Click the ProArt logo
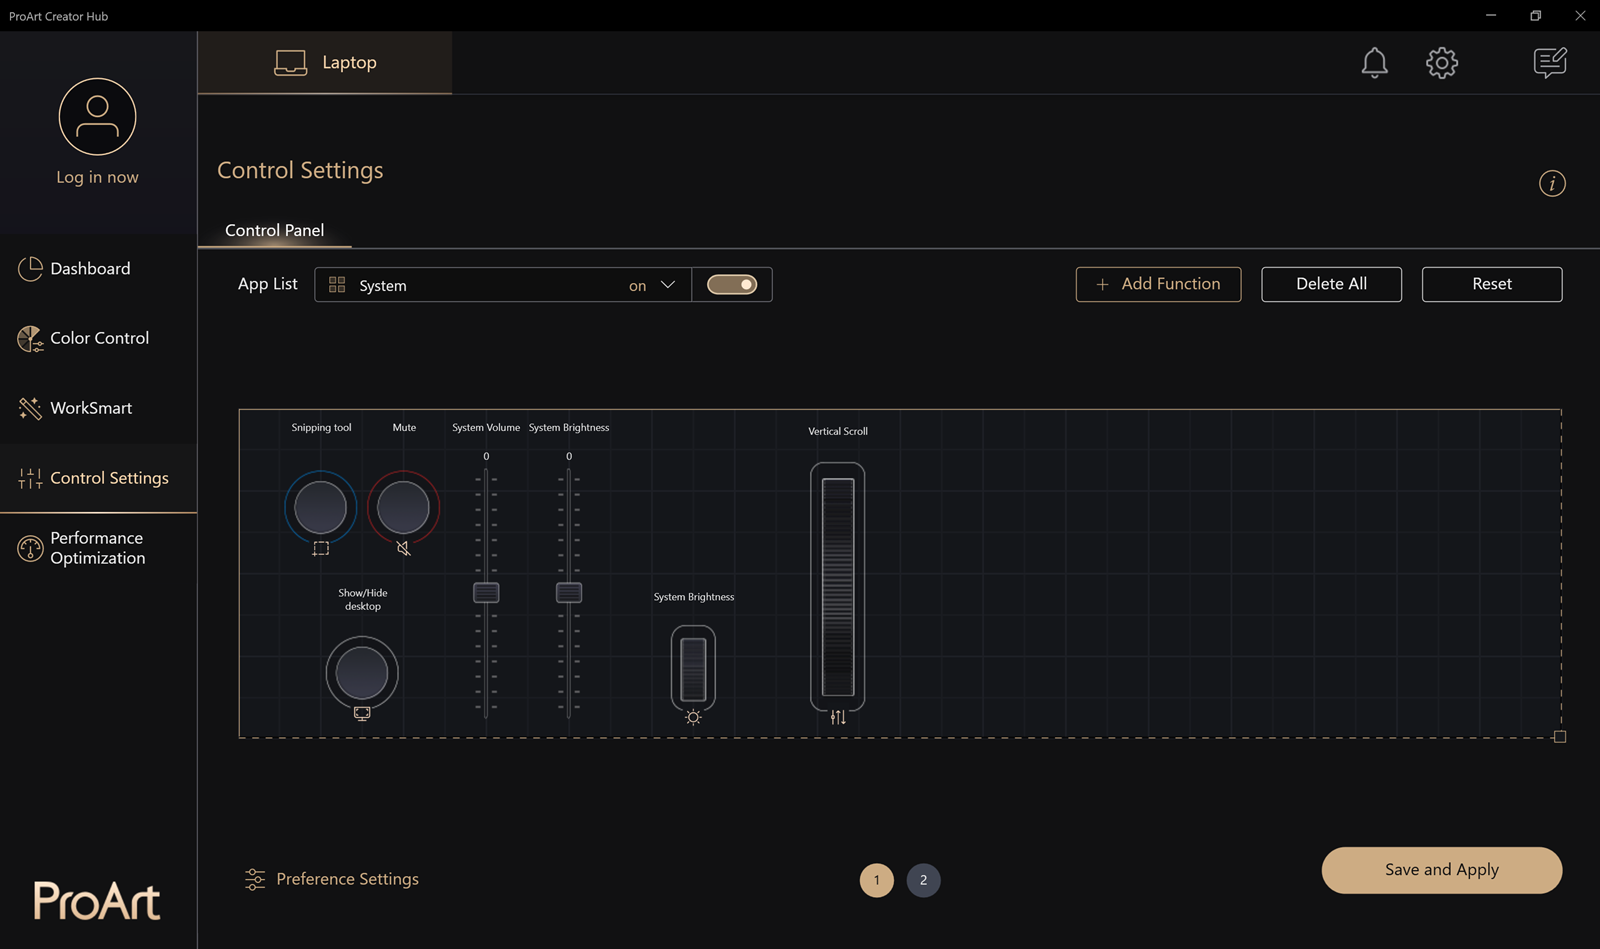The height and width of the screenshot is (949, 1600). pyautogui.click(x=97, y=901)
